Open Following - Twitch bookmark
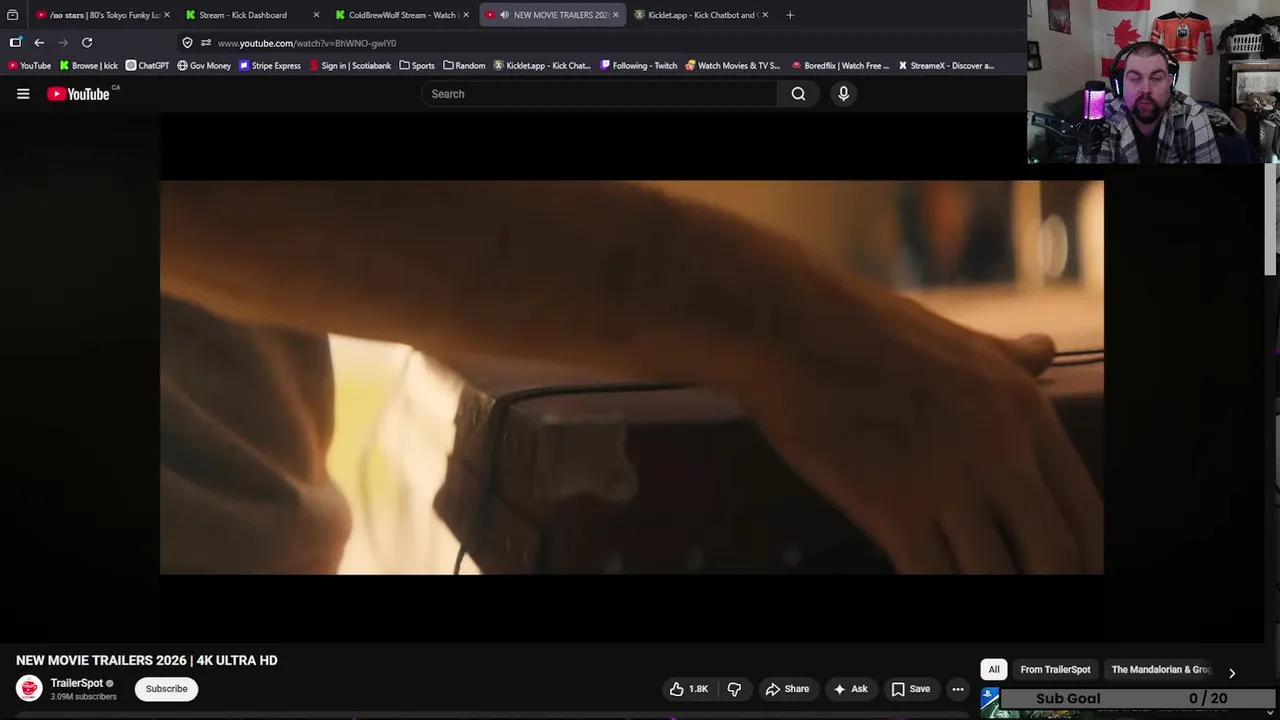Viewport: 1280px width, 720px height. coord(639,66)
